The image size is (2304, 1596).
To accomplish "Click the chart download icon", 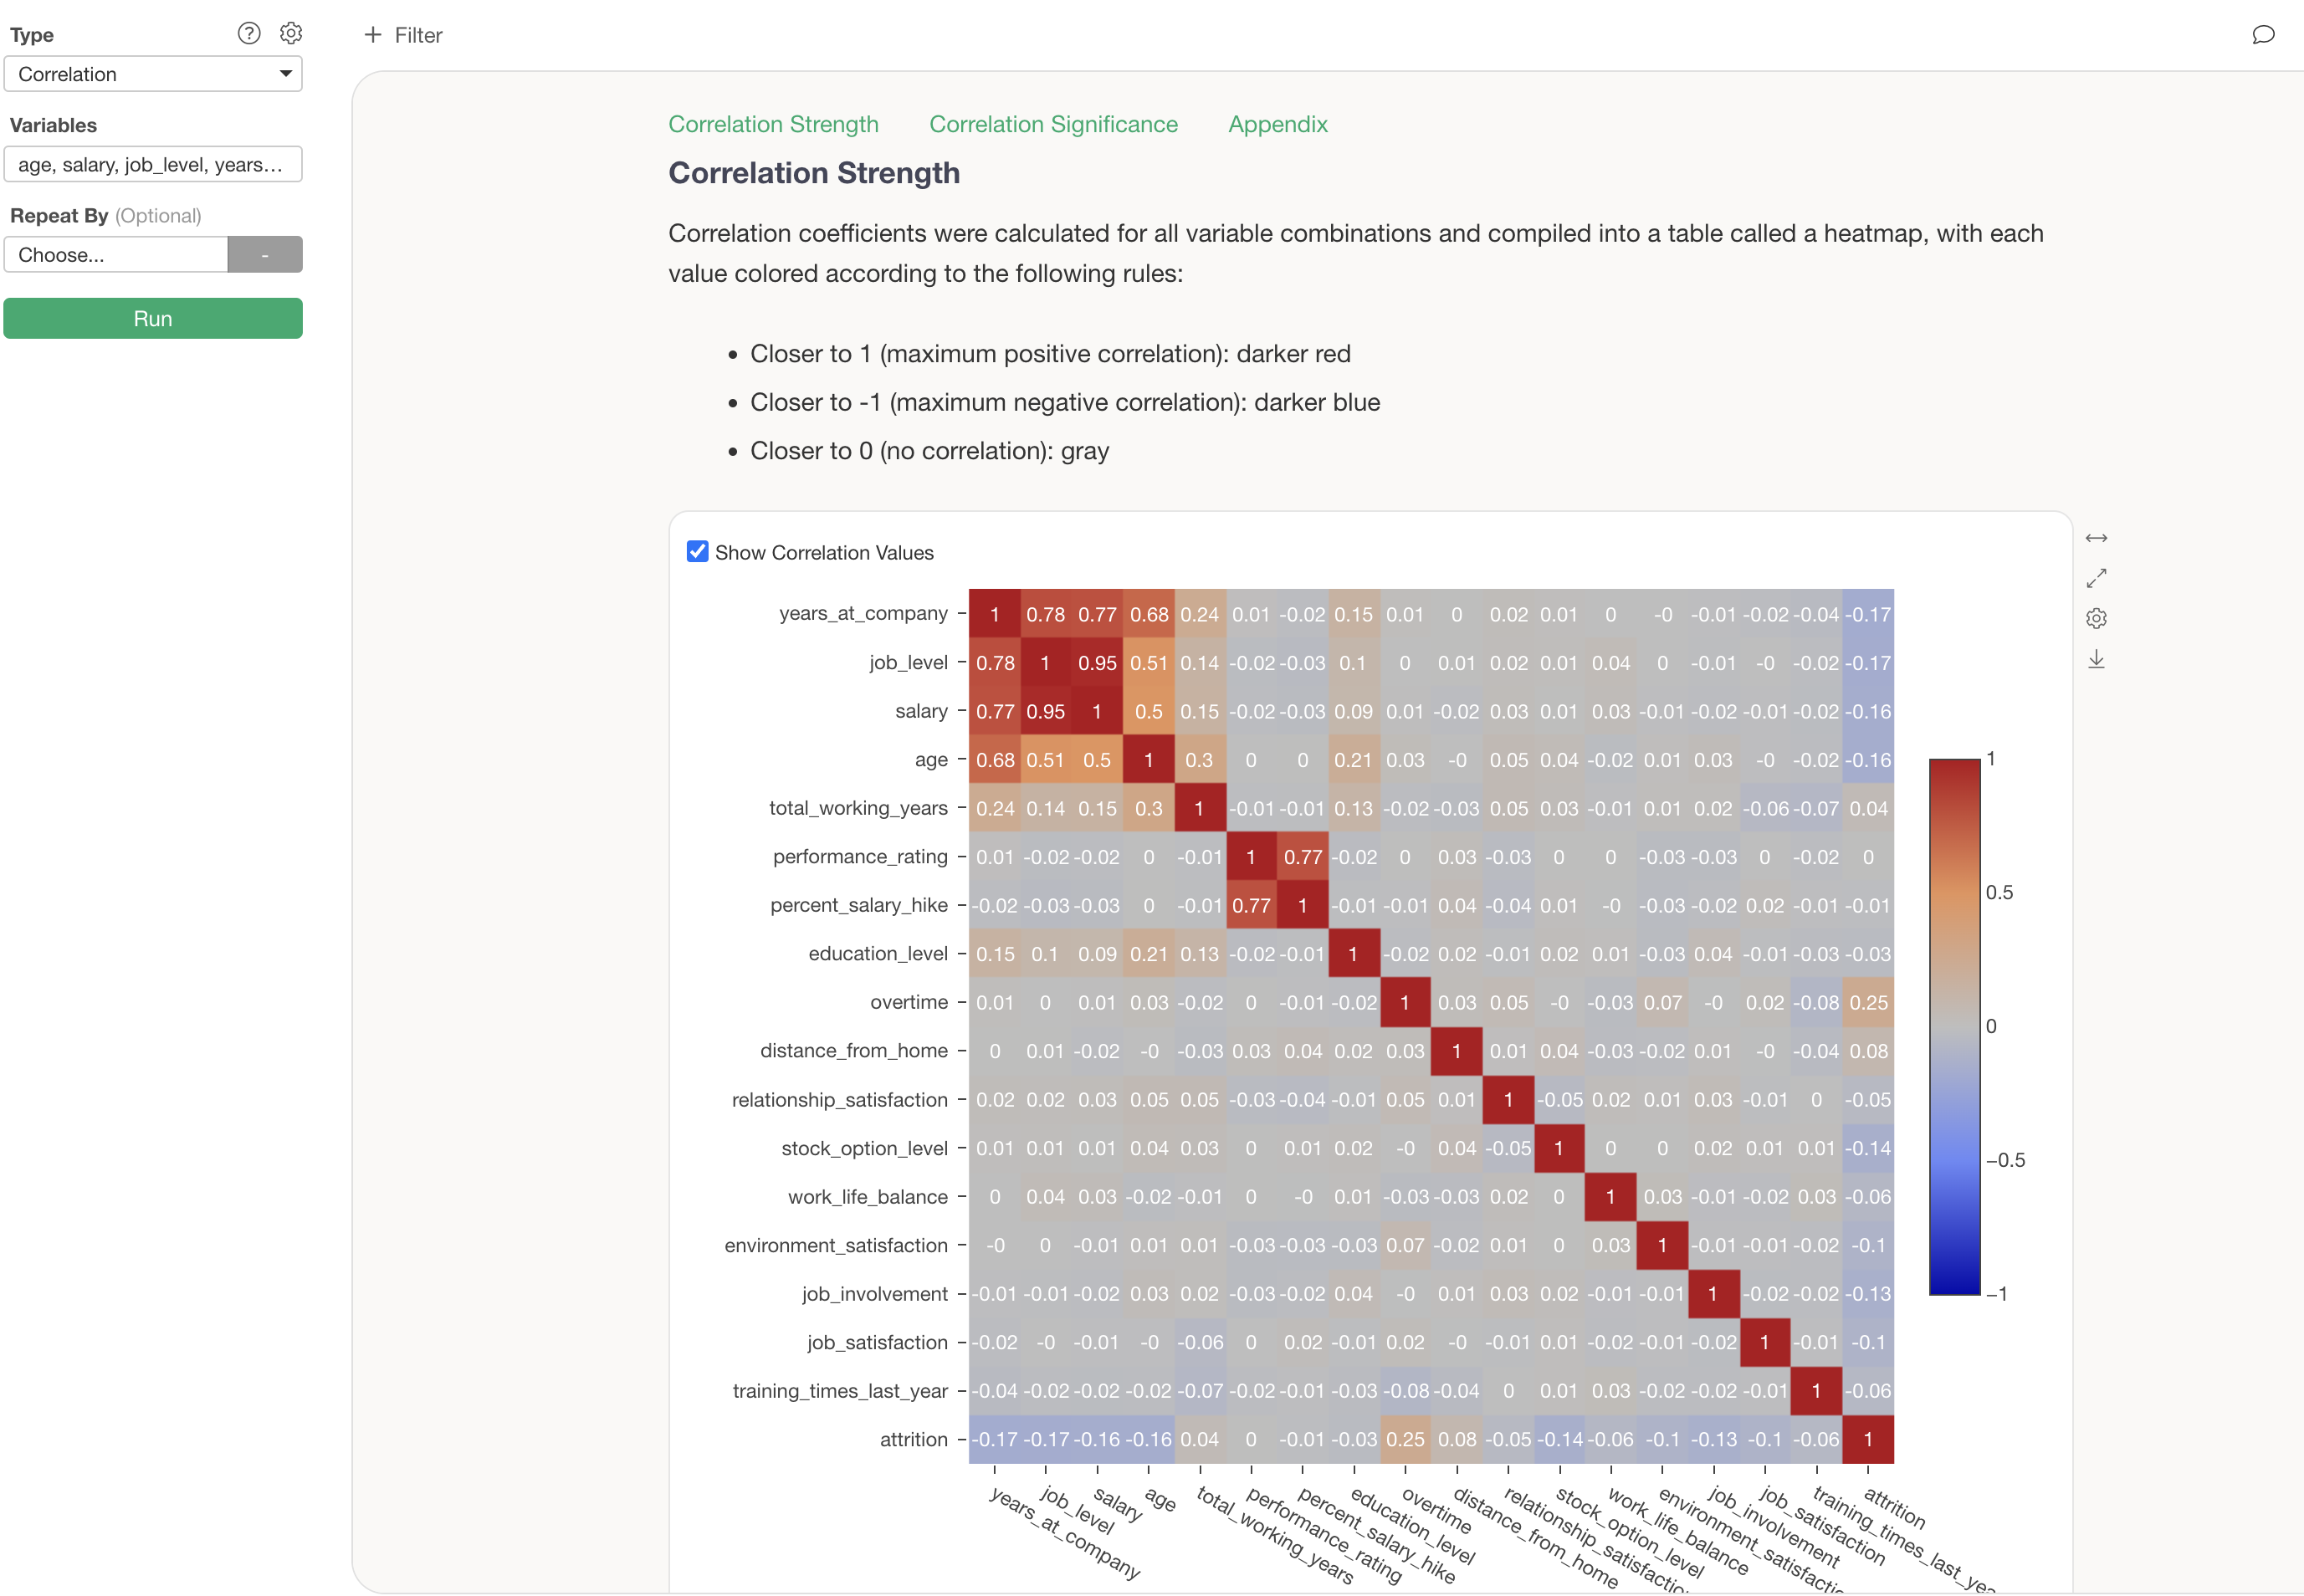I will 2096,660.
